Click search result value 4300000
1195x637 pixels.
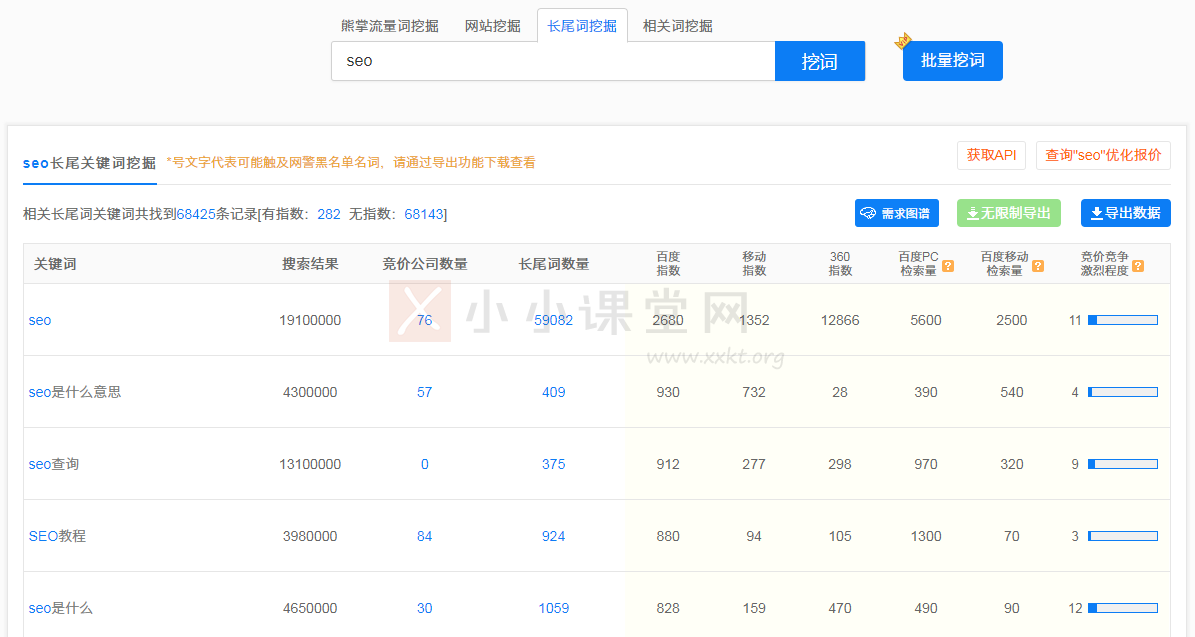tap(310, 392)
